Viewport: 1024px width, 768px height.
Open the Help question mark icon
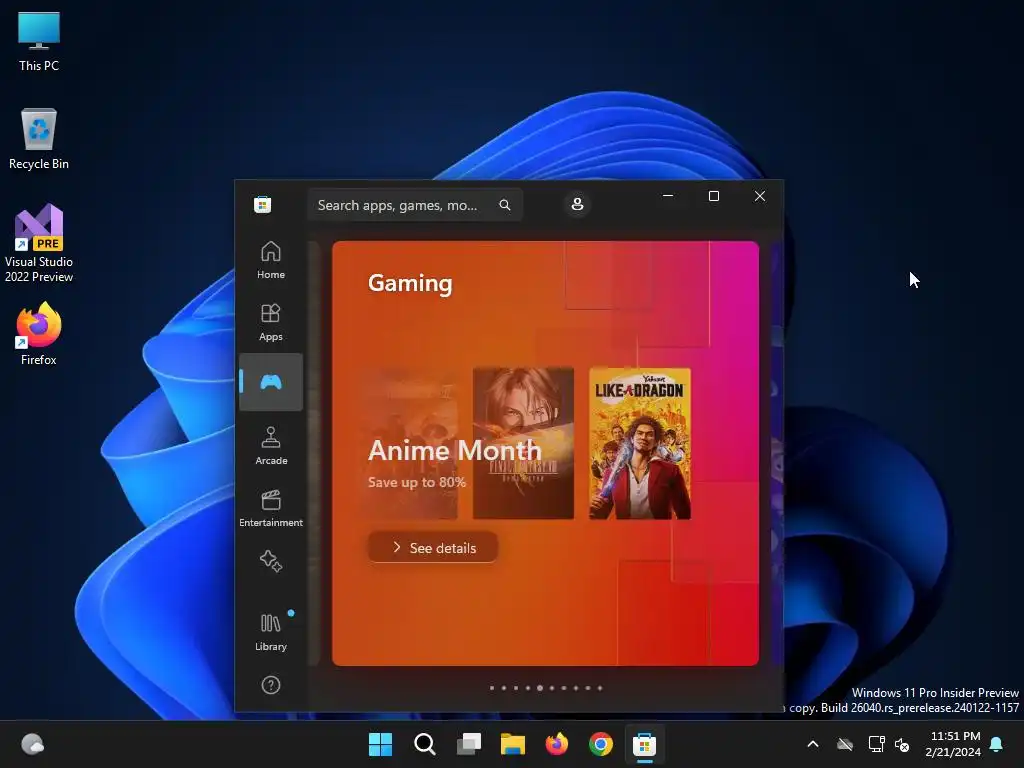271,685
